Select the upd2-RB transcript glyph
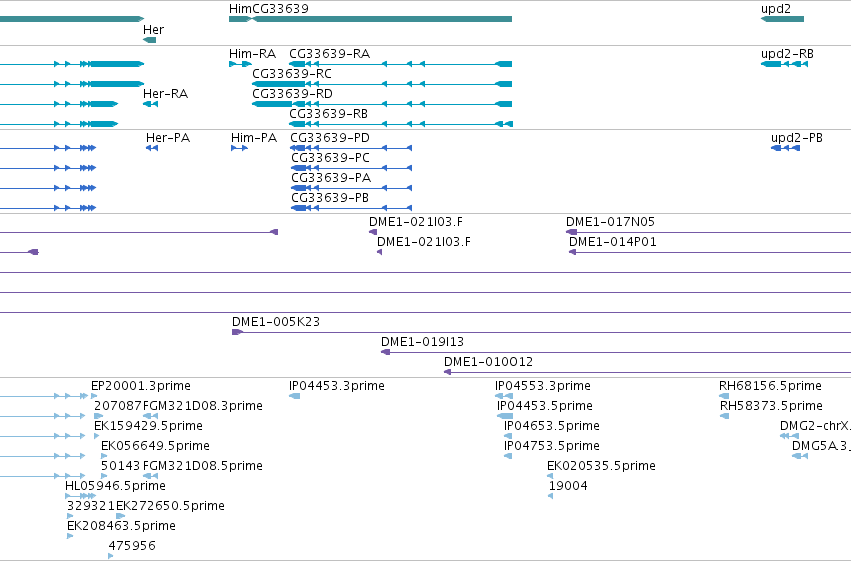This screenshot has height=561, width=851. [784, 64]
